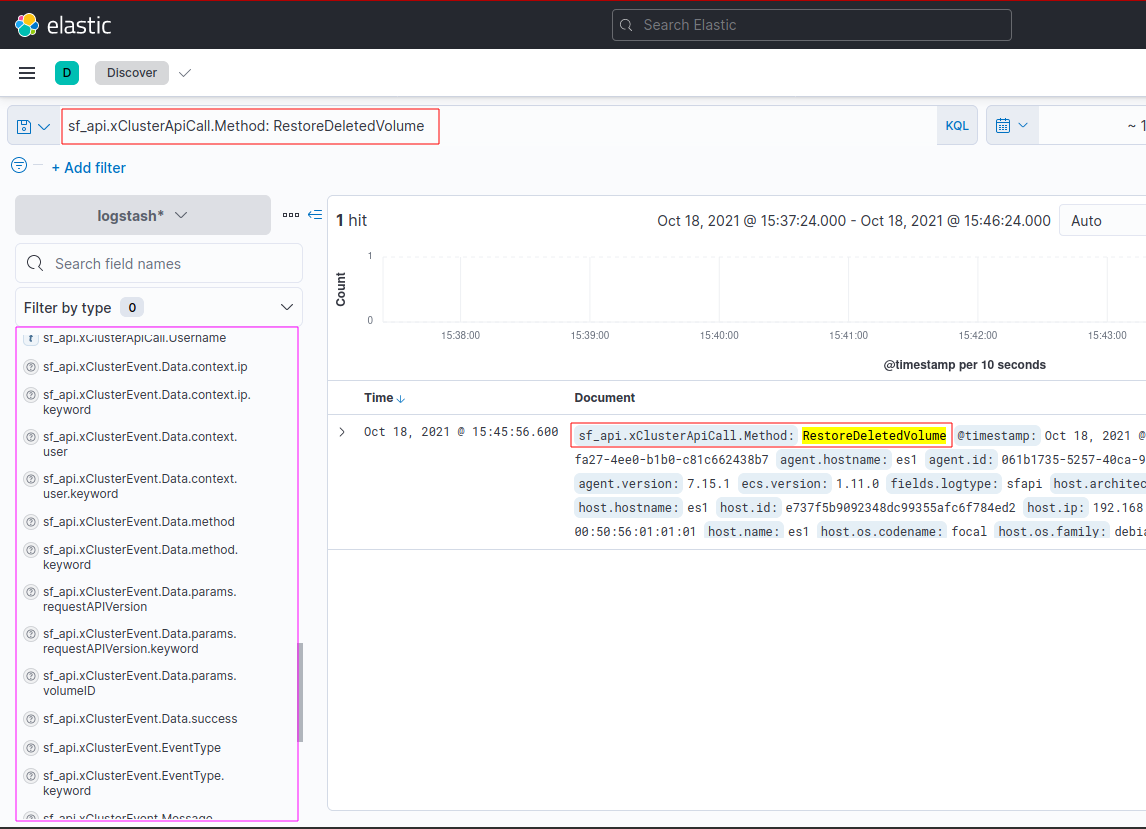Click the Discover breadcrumb
Image resolution: width=1146 pixels, height=829 pixels.
(x=132, y=72)
